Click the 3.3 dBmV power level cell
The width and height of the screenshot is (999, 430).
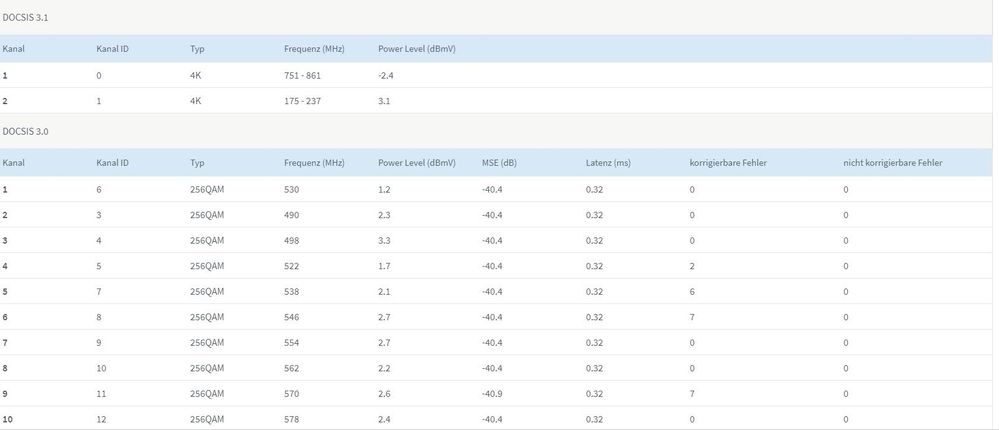coord(385,240)
